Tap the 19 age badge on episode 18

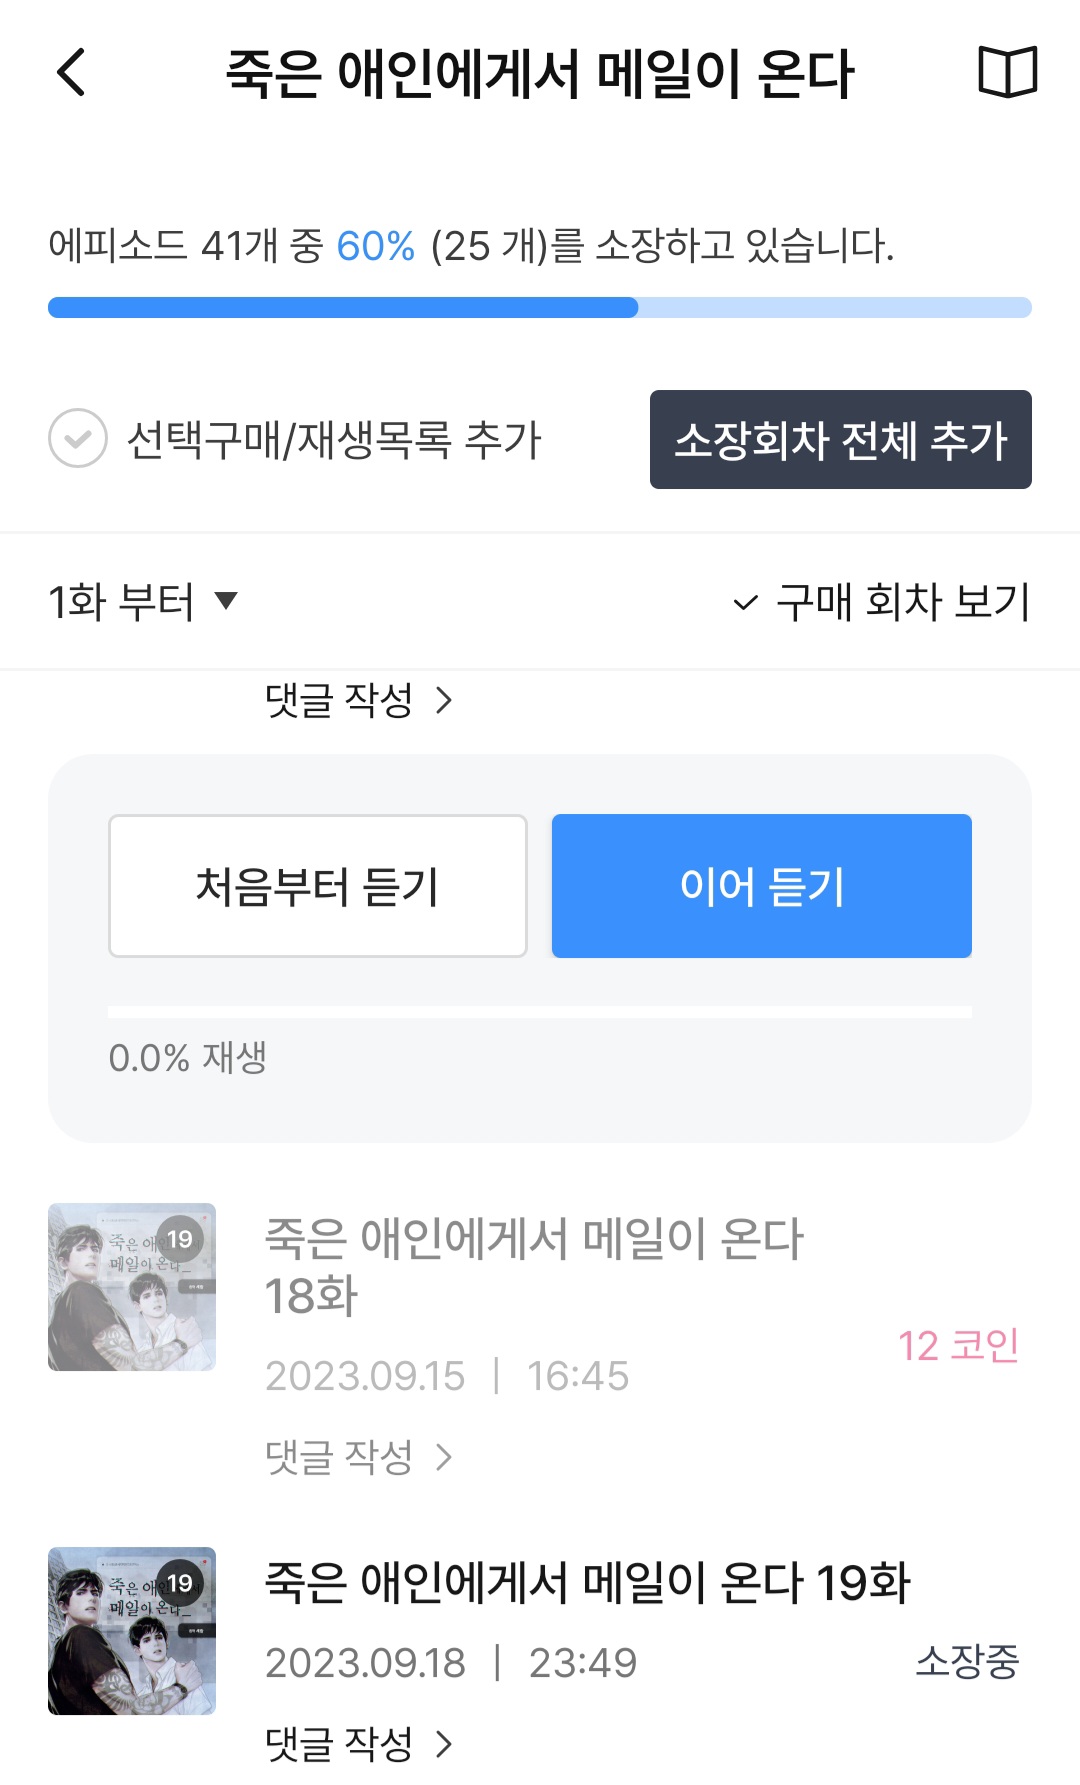pyautogui.click(x=180, y=1239)
